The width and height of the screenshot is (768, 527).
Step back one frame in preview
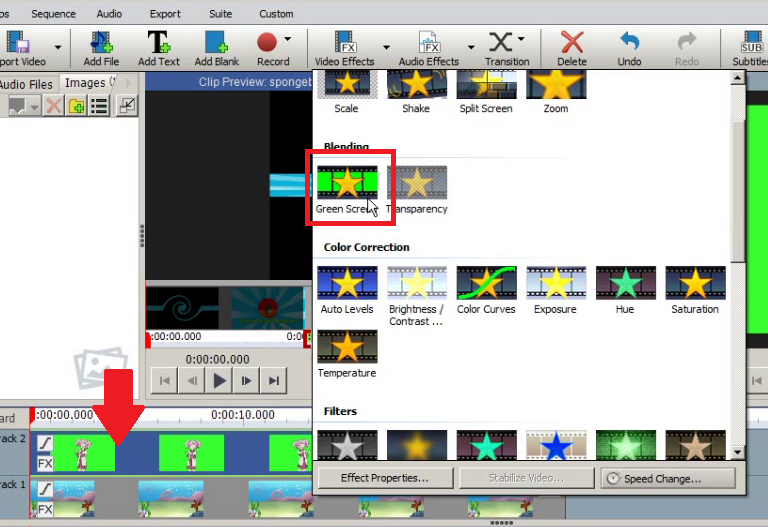[x=192, y=381]
